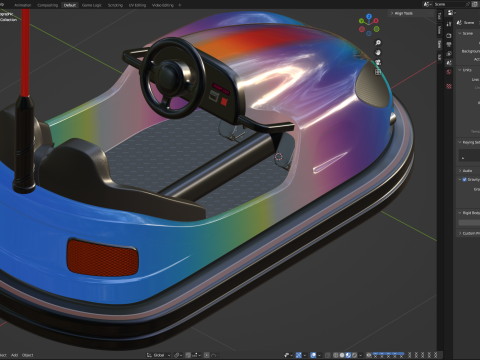Open the View Layer properties tab icon

449,54
